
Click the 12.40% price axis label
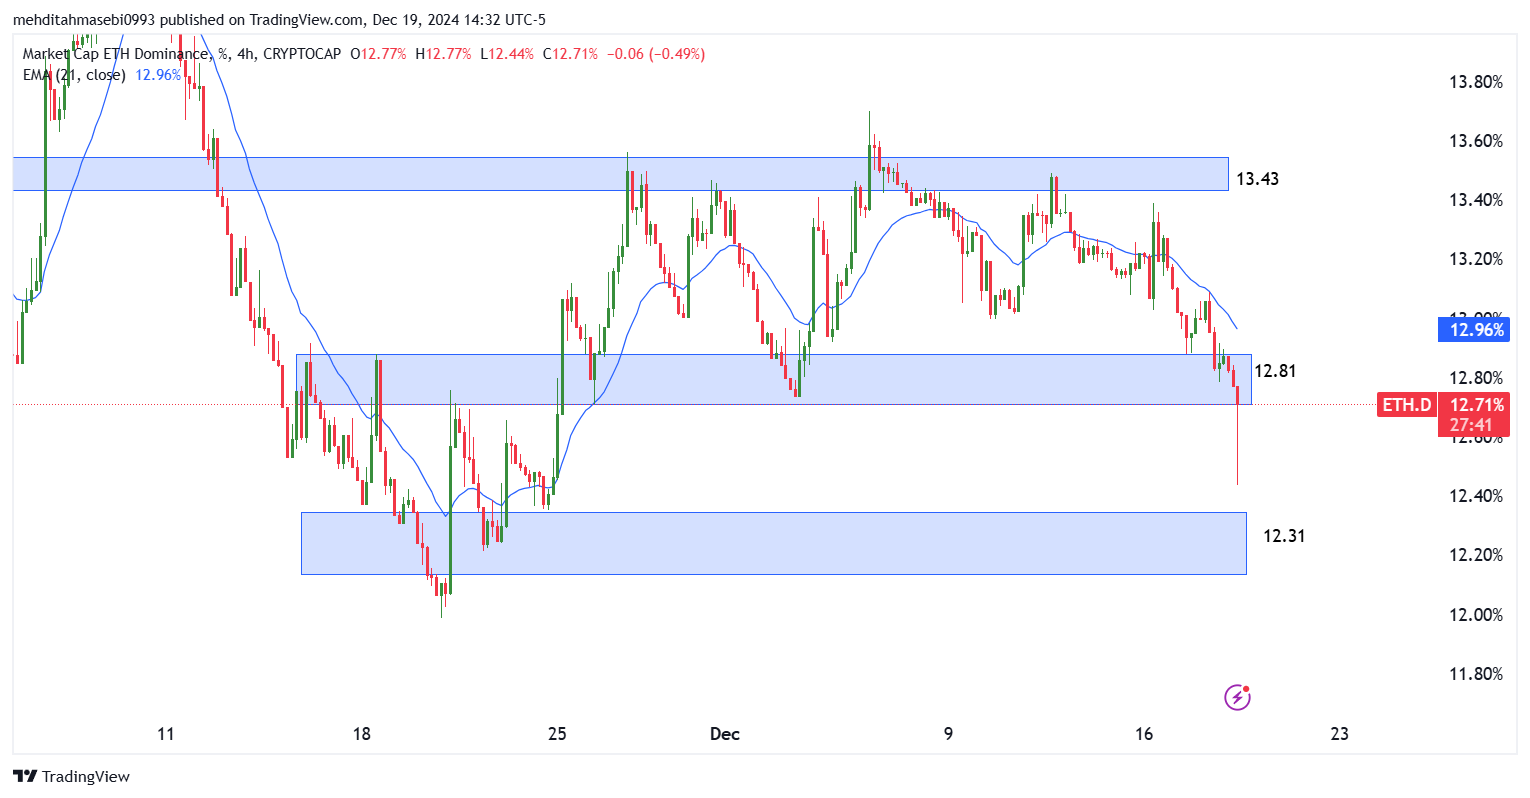coord(1476,496)
